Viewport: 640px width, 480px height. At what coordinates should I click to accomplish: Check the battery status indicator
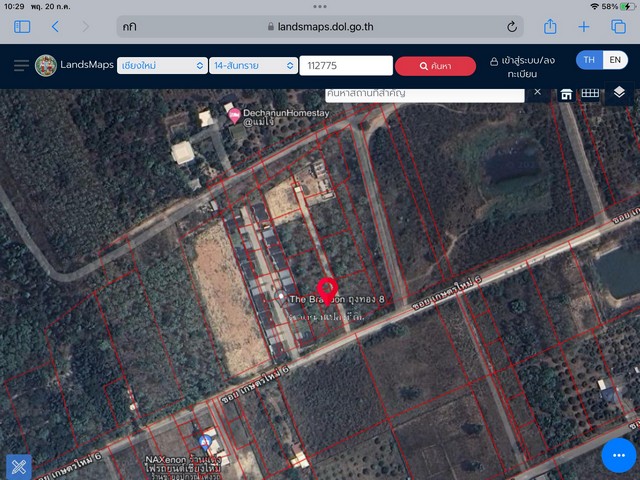coord(627,7)
